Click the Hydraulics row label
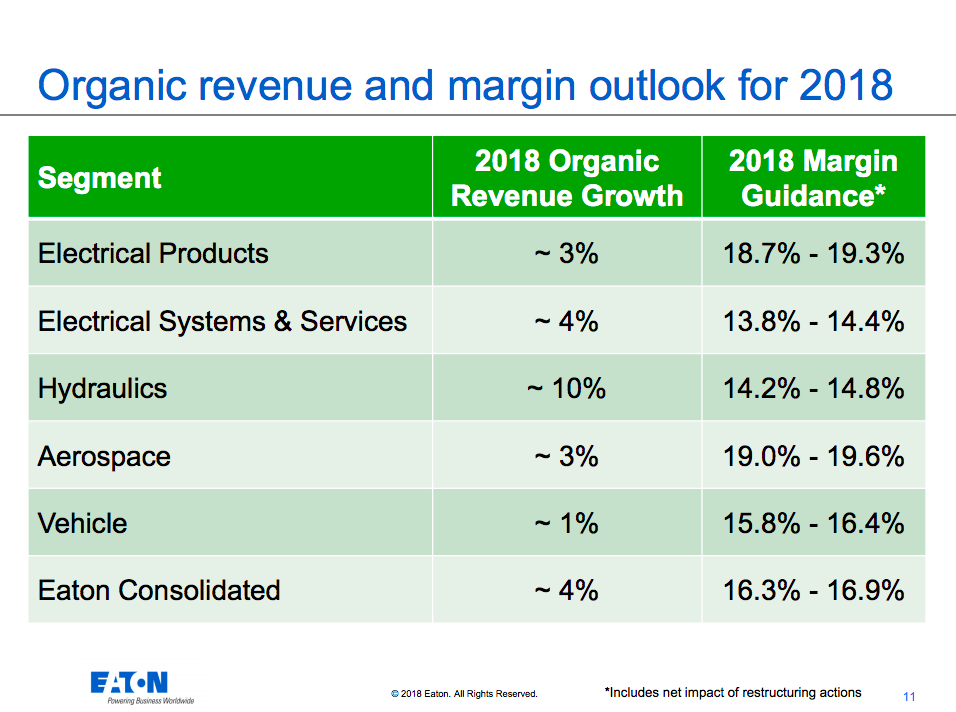The height and width of the screenshot is (712, 956). [102, 388]
